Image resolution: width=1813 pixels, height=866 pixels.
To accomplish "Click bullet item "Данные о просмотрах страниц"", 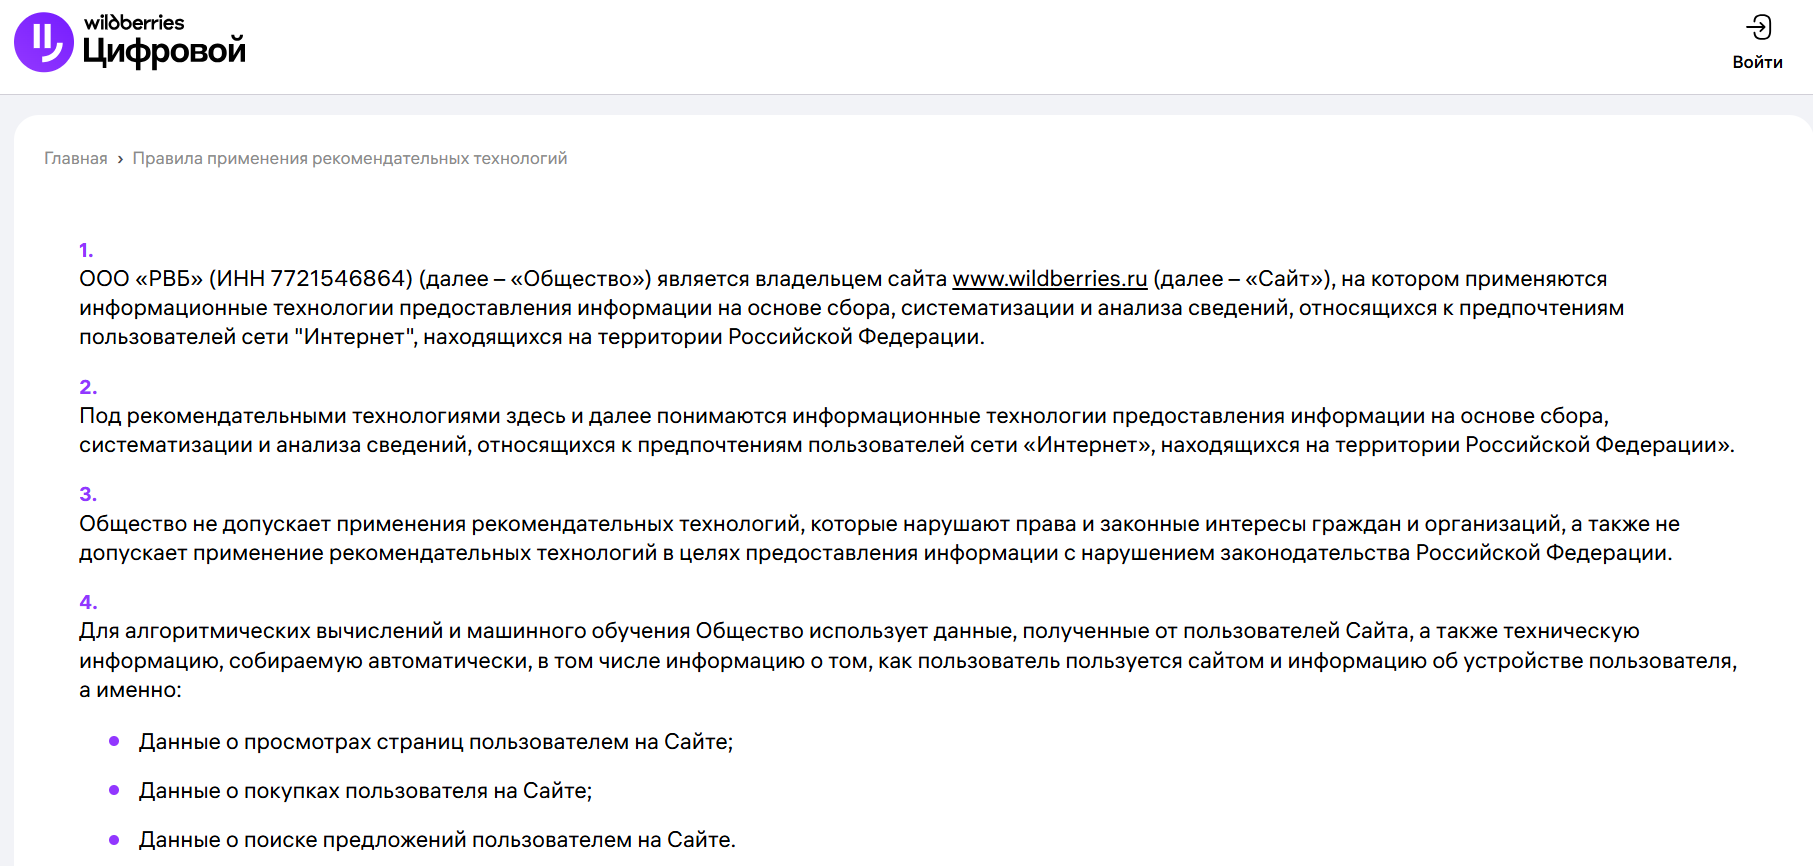I will [x=435, y=742].
